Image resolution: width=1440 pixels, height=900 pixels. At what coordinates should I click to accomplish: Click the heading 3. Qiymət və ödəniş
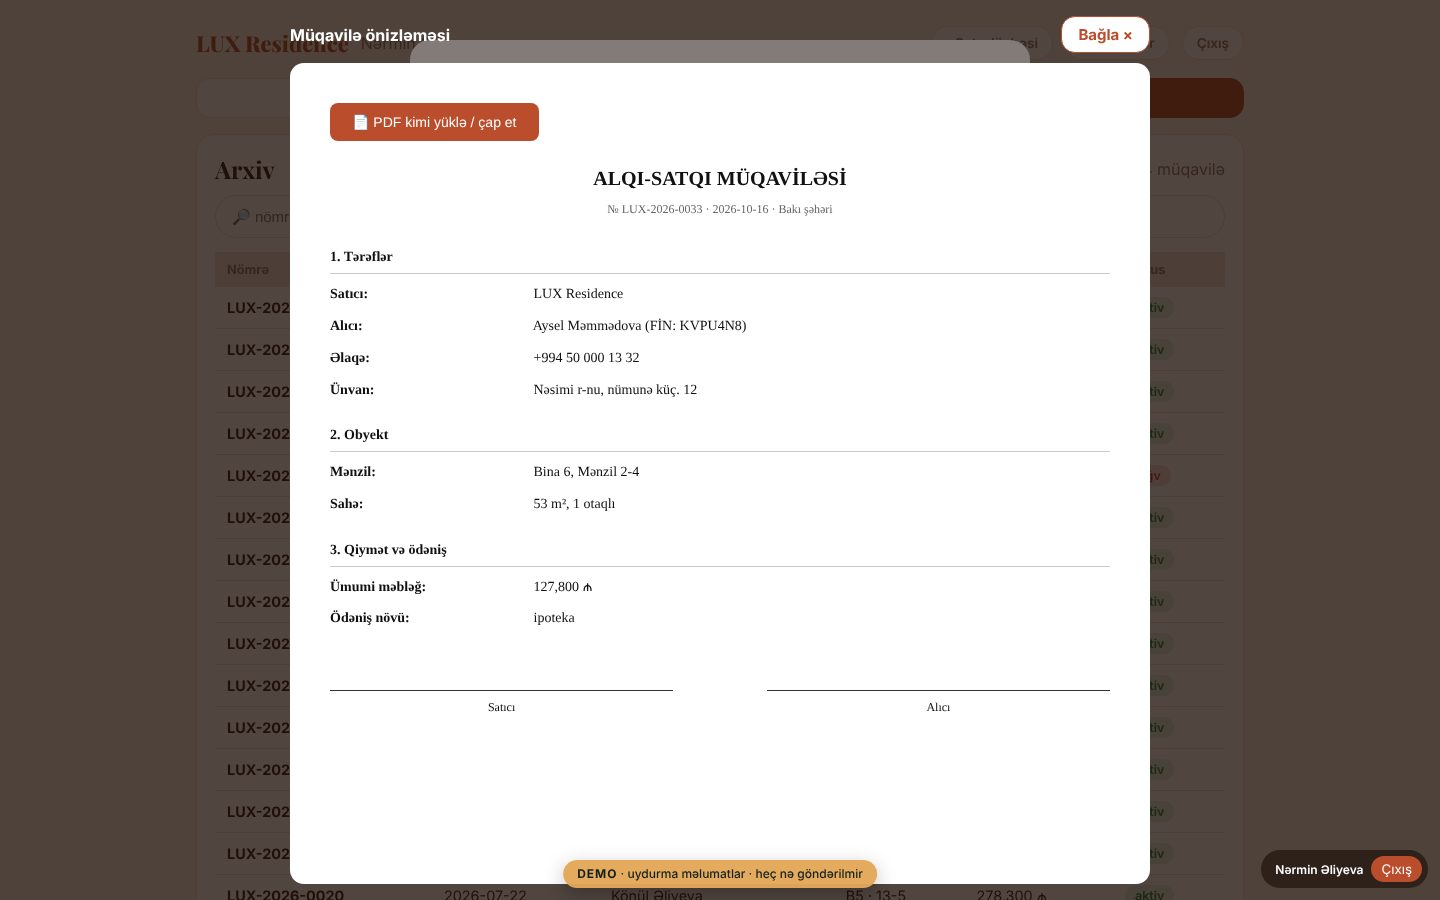click(x=388, y=549)
